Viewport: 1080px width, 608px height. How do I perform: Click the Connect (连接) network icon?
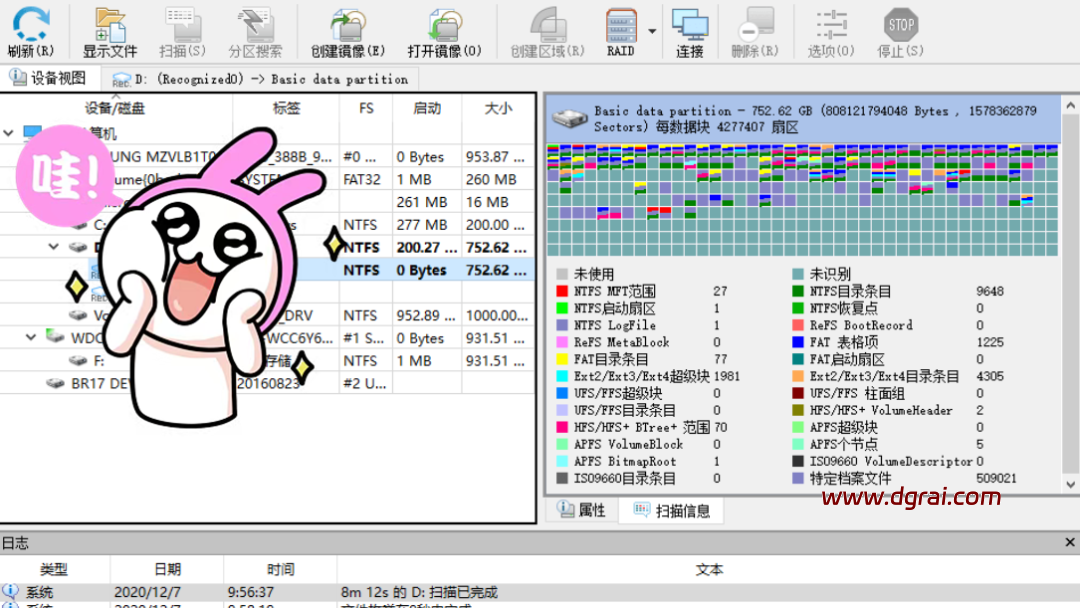[690, 25]
